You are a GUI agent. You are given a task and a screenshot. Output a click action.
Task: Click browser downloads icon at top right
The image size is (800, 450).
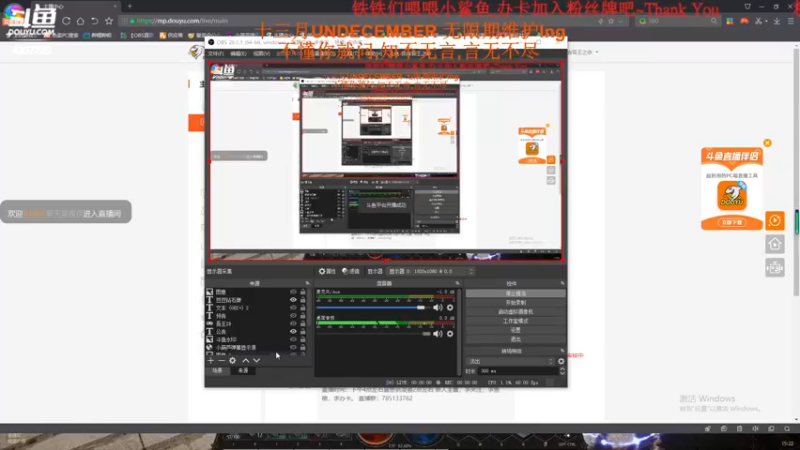pyautogui.click(x=777, y=21)
